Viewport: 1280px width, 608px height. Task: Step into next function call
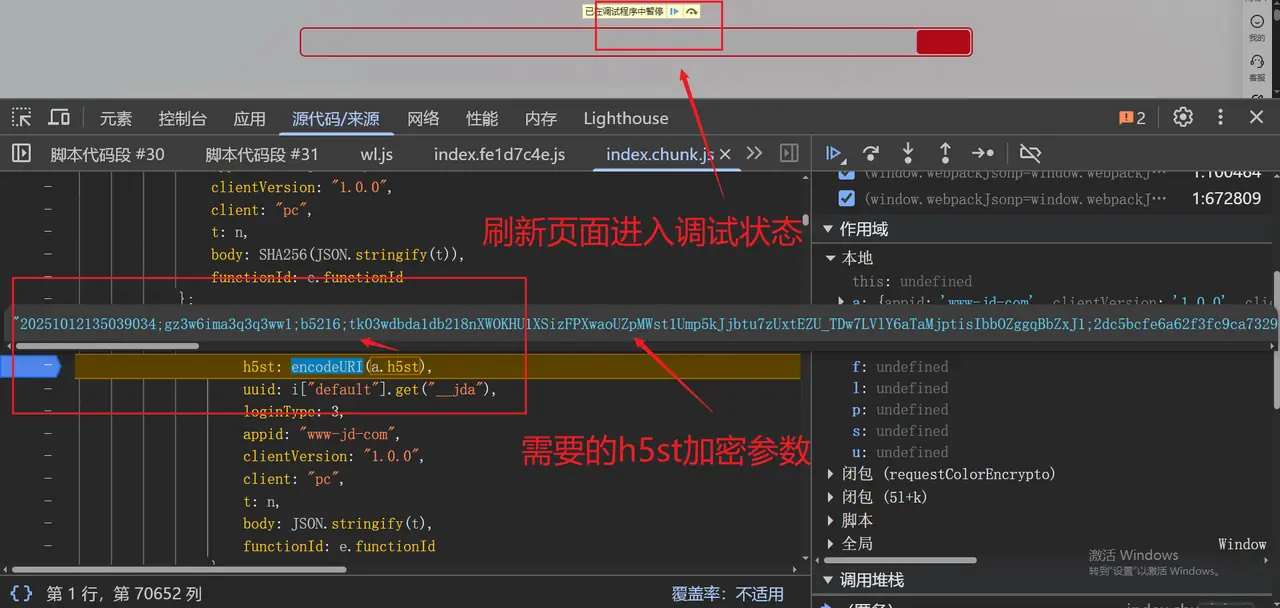coord(908,153)
